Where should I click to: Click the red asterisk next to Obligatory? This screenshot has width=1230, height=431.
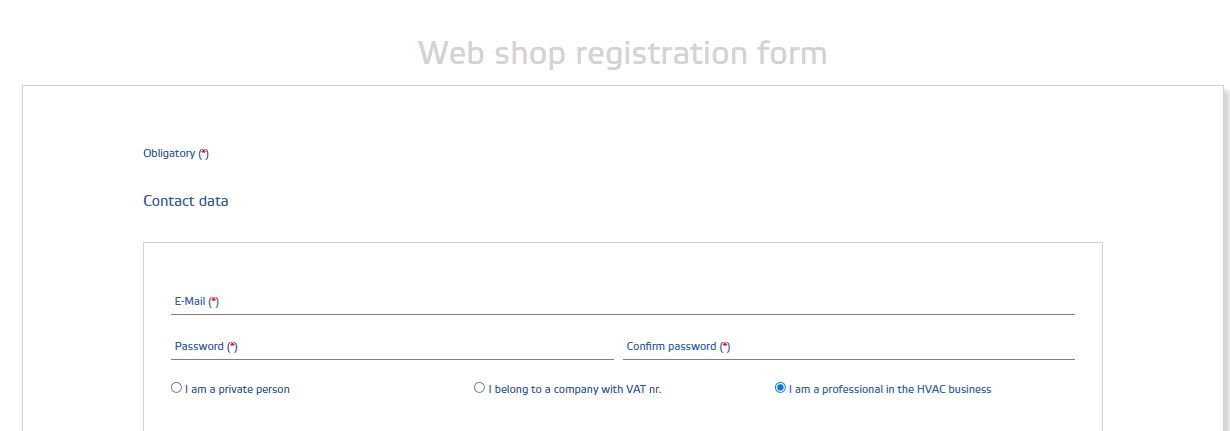click(204, 153)
